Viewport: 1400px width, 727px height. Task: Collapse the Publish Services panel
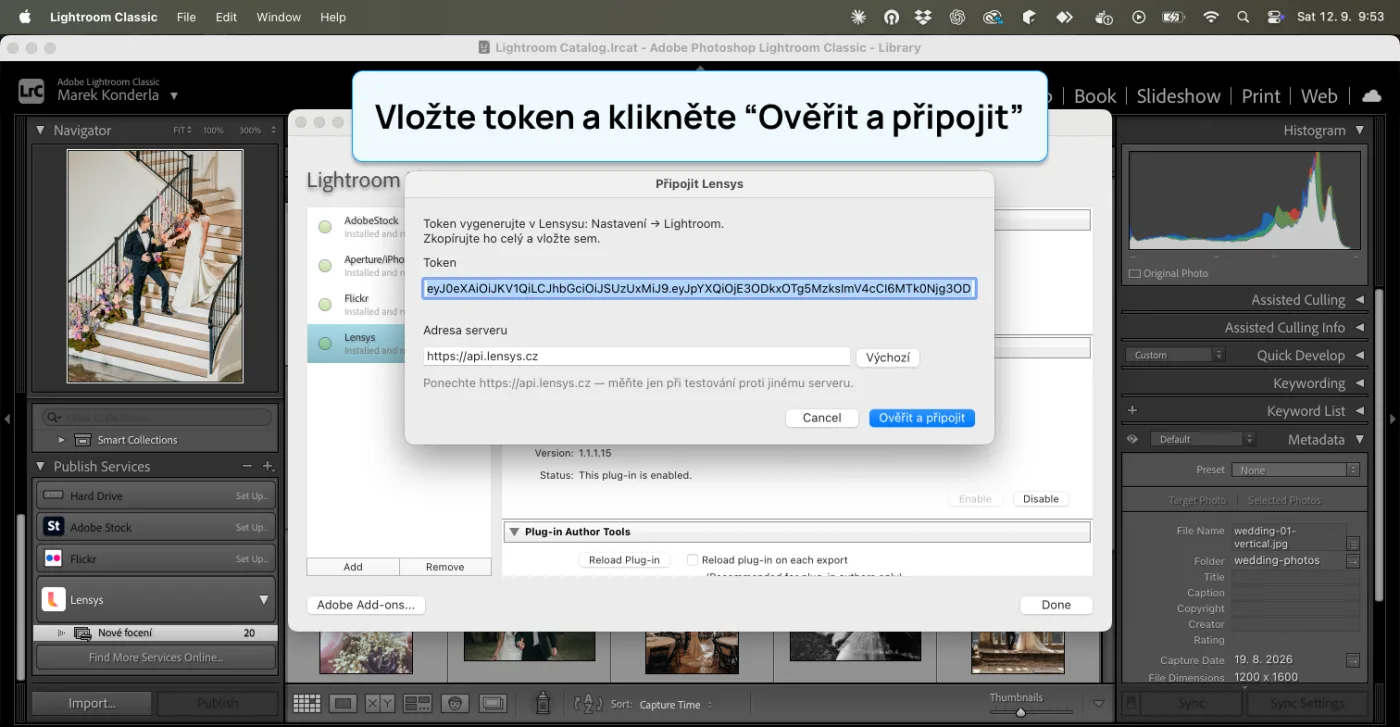tap(40, 466)
